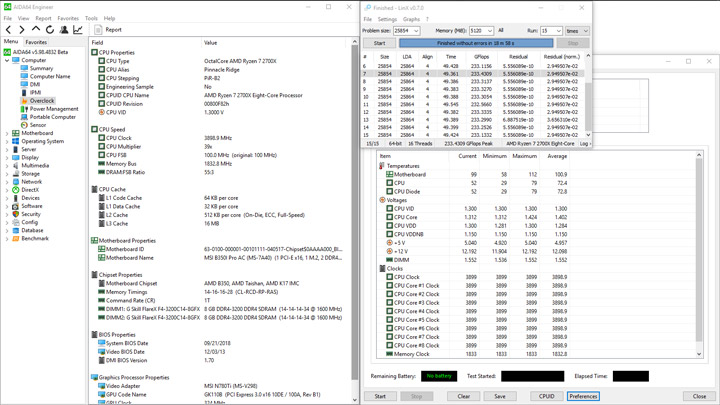720x405 pixels.
Task: Open LinX Settings menu
Action: click(x=387, y=19)
